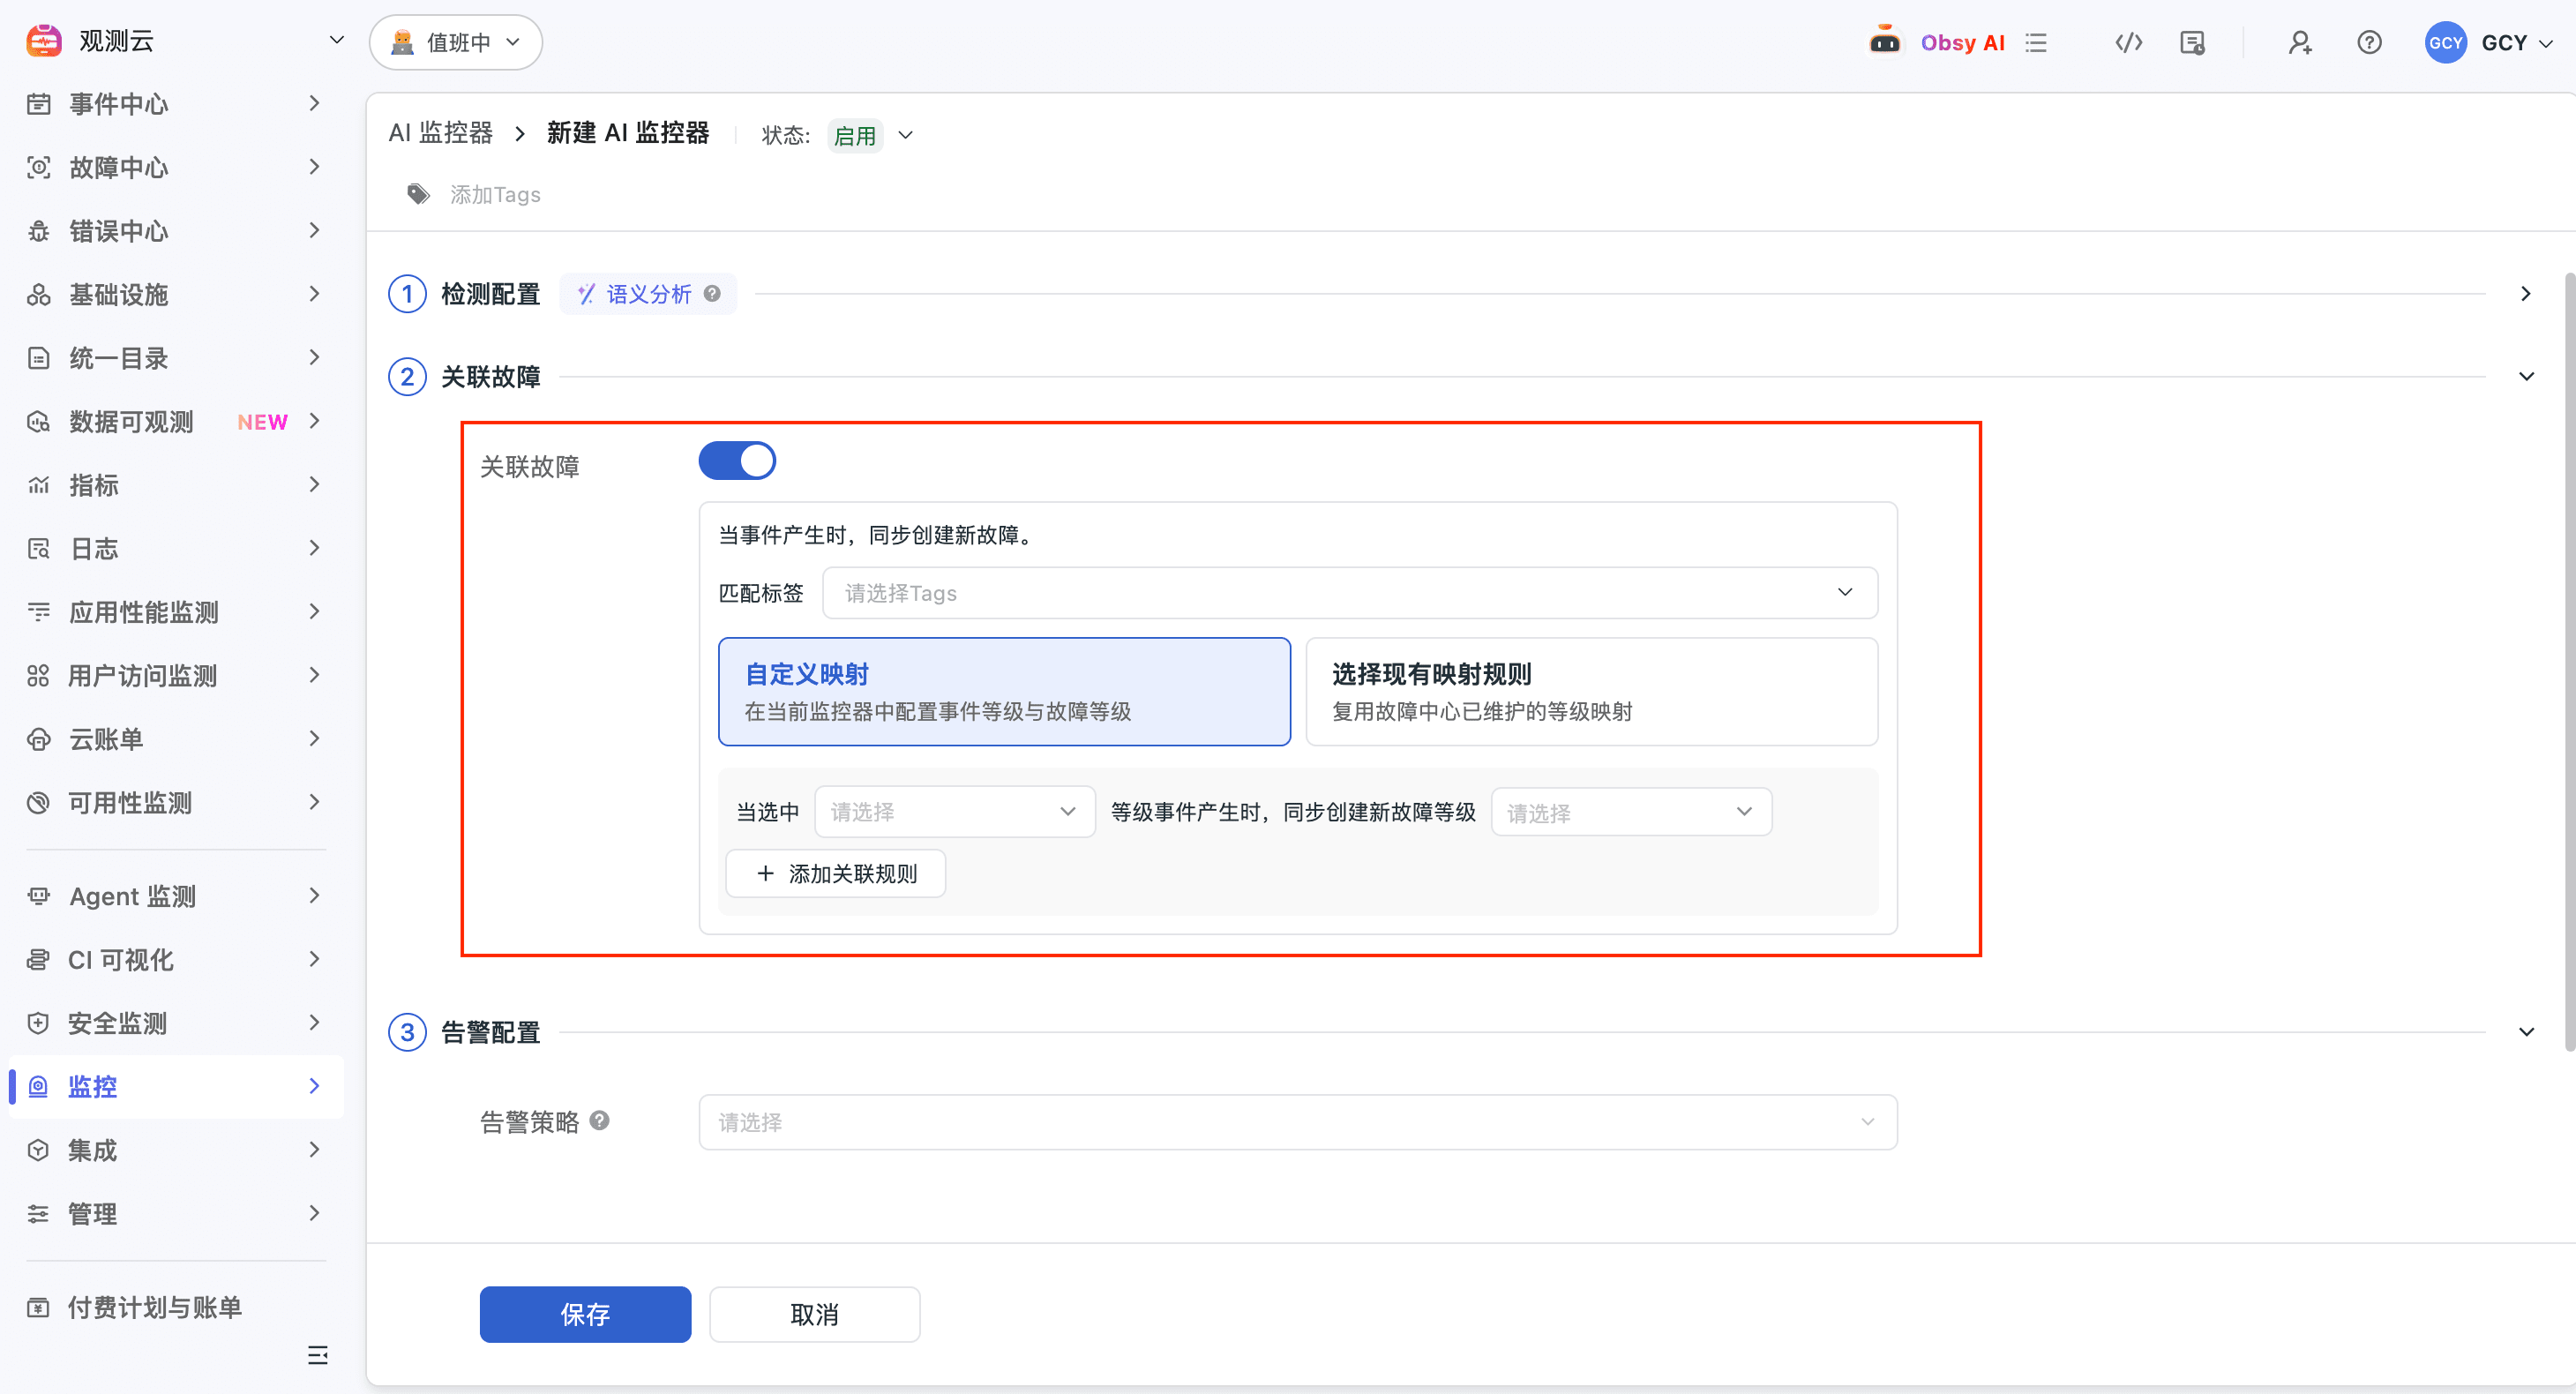The height and width of the screenshot is (1394, 2576).
Task: Collapse sidebar with bottom menu icon
Action: pos(318,1356)
